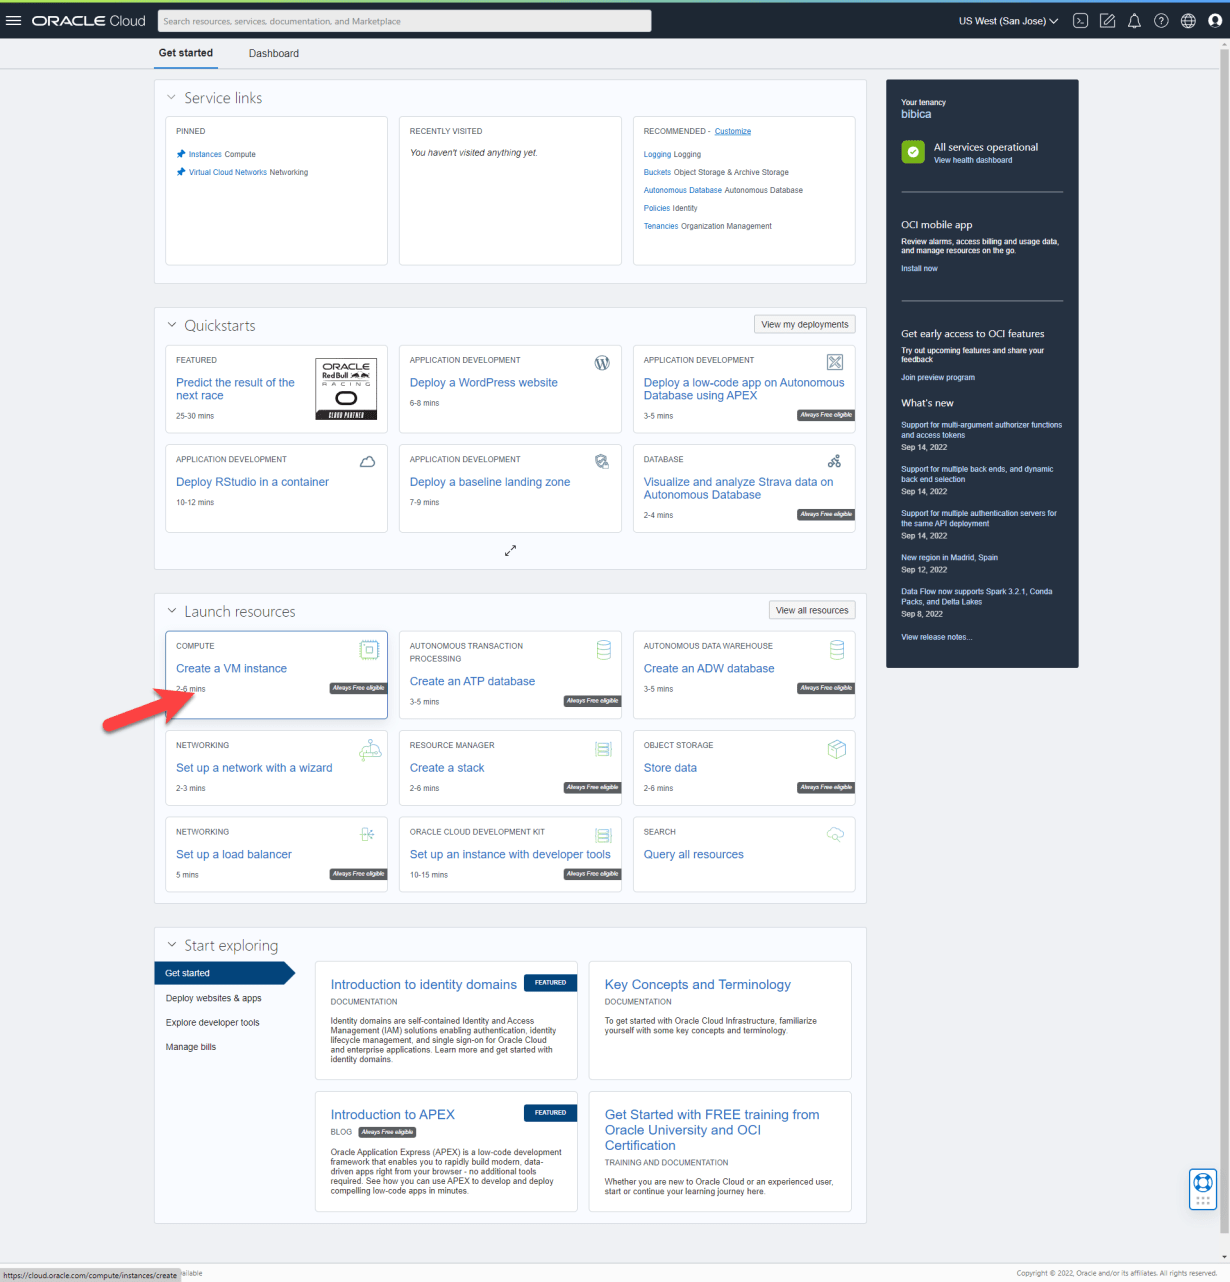Click the network wizard icon
This screenshot has height=1282, width=1230.
[x=370, y=749]
